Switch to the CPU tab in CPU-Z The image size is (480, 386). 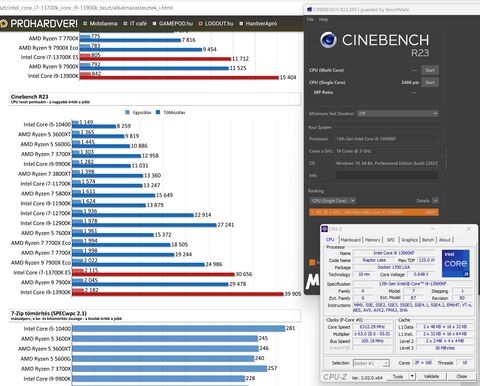[x=330, y=240]
